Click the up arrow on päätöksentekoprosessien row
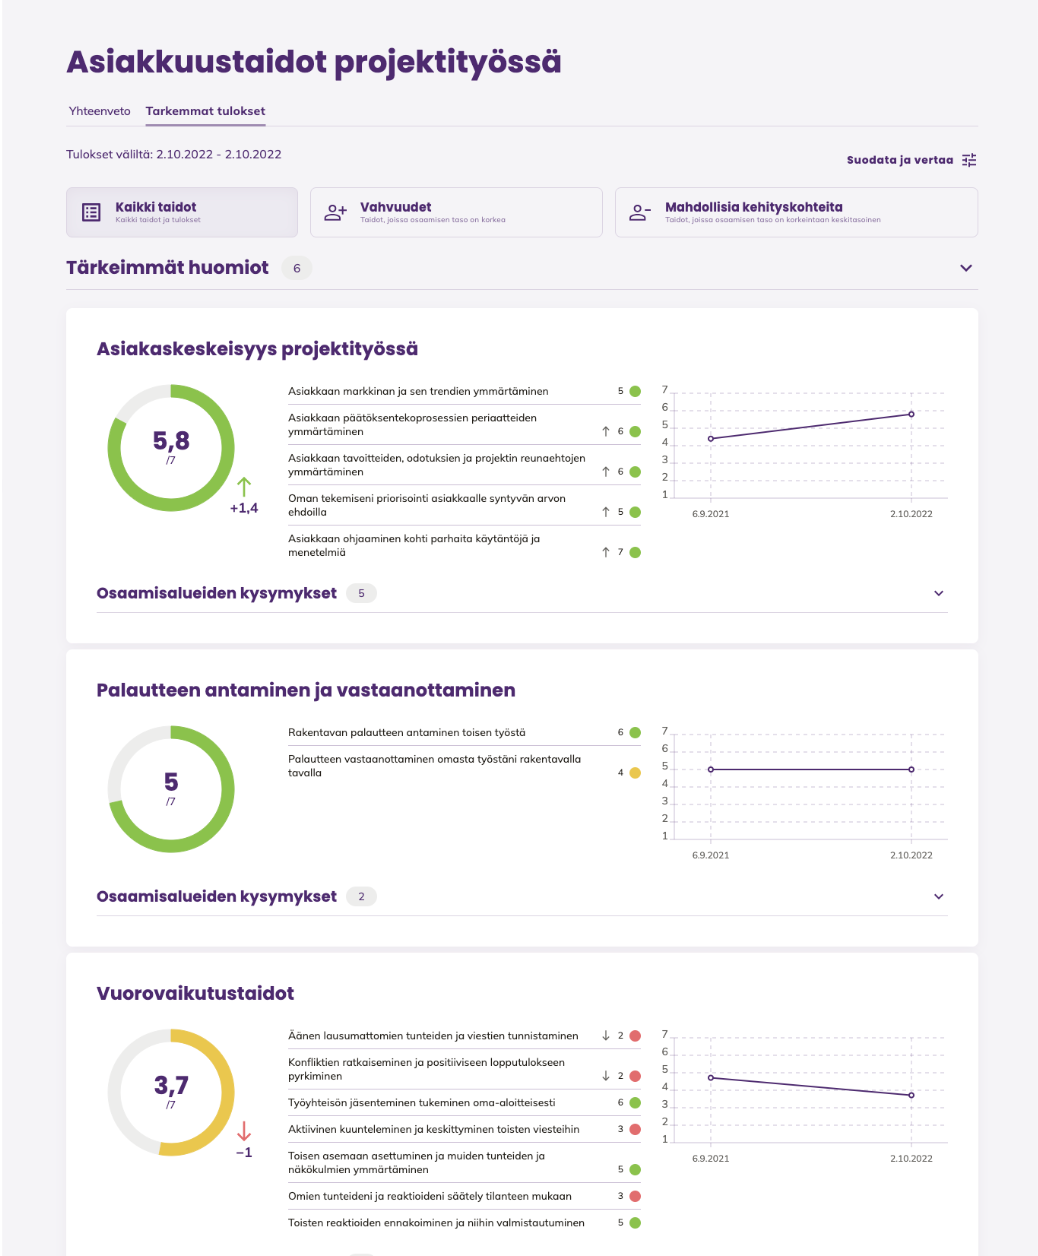 pyautogui.click(x=606, y=431)
